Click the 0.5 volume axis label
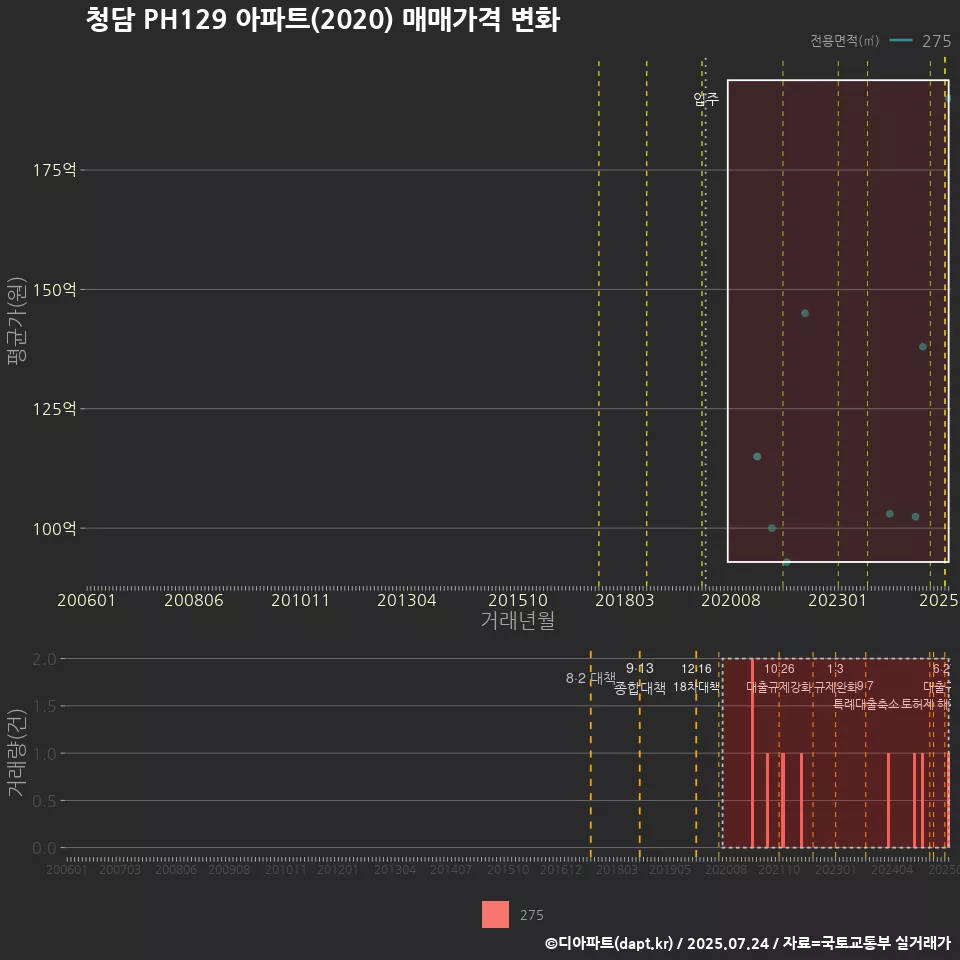960x960 pixels. click(44, 801)
